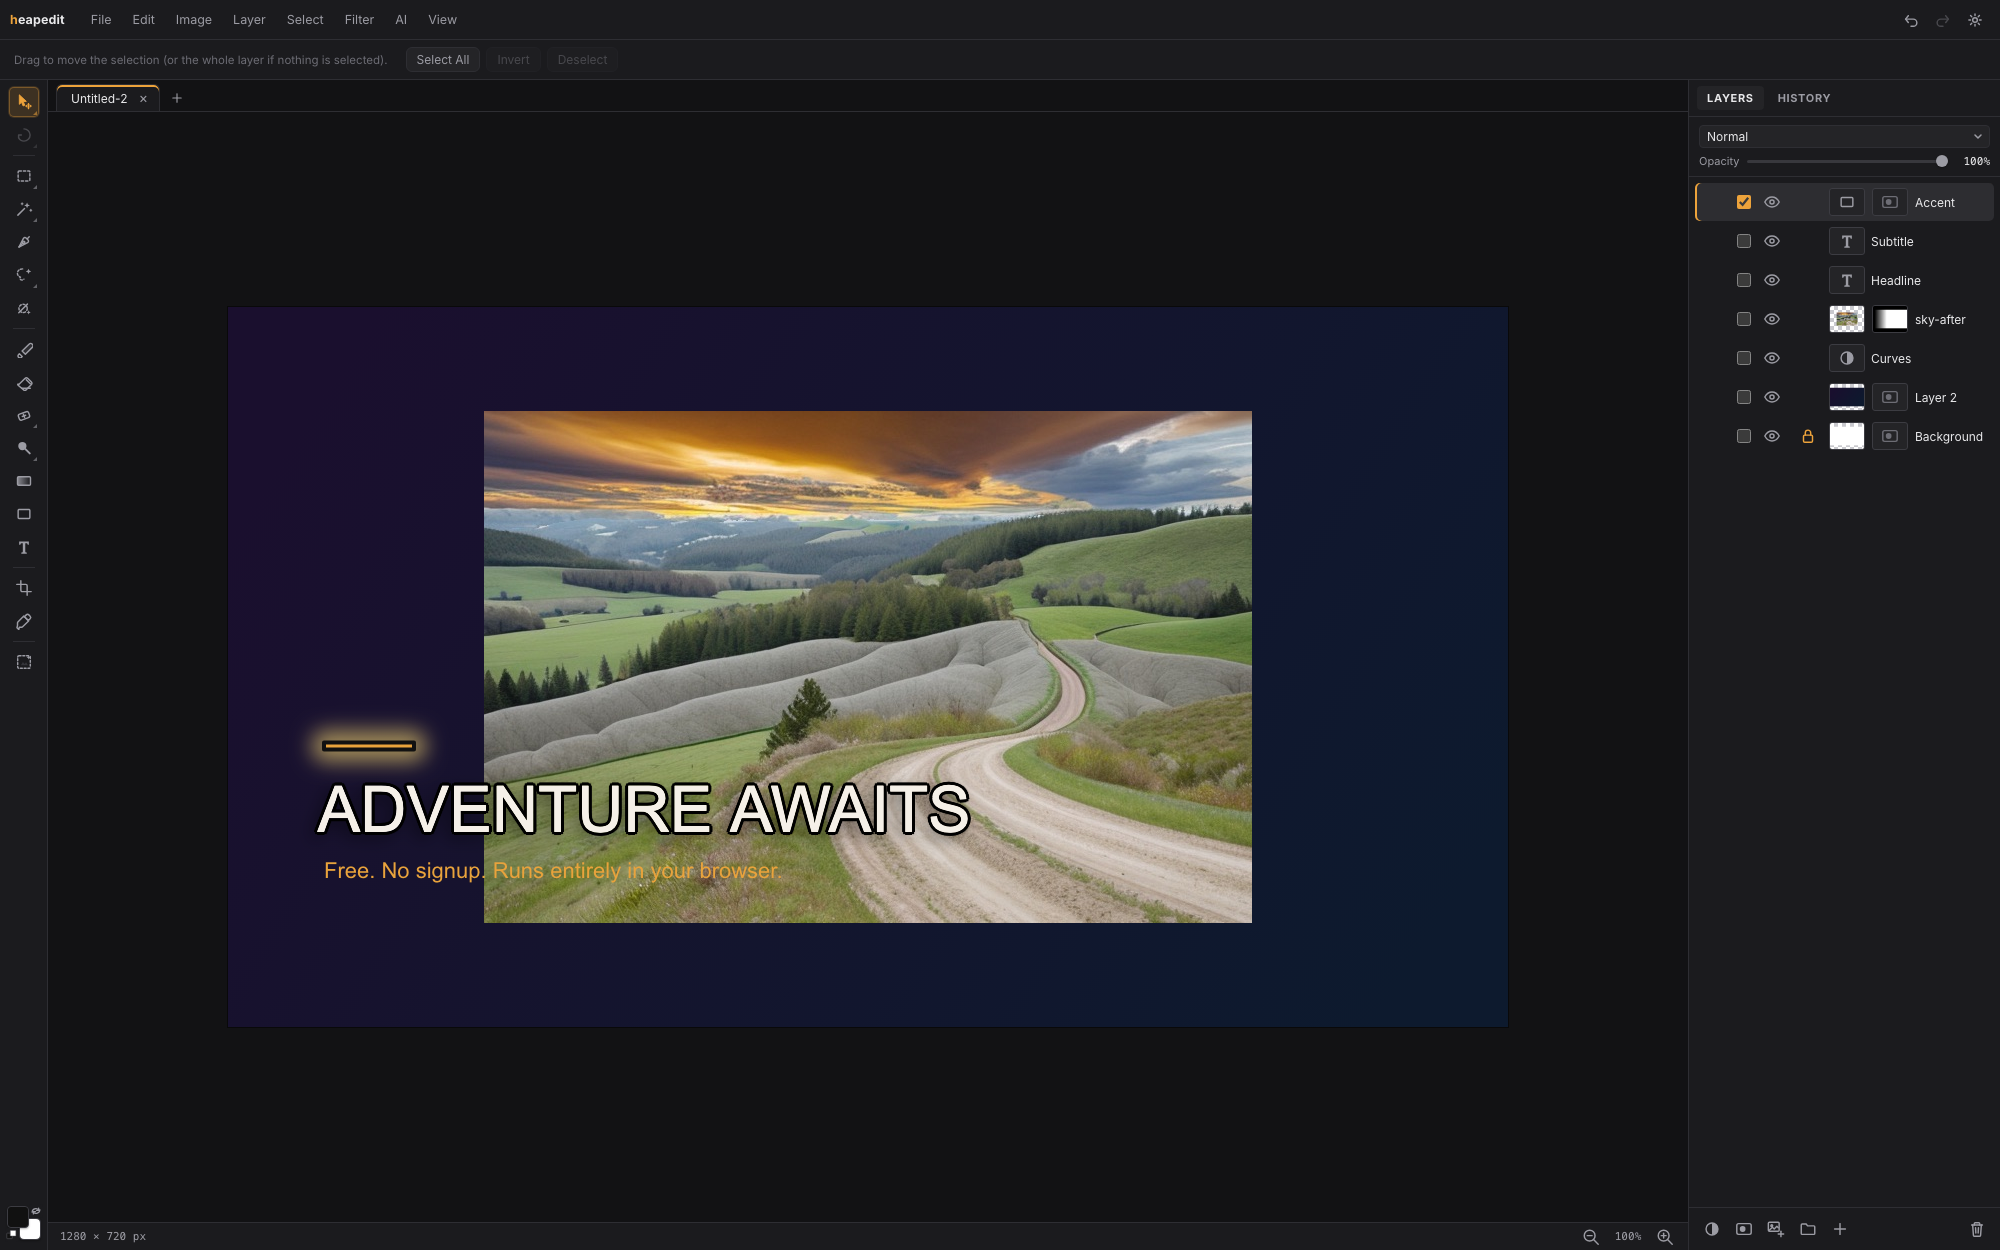The height and width of the screenshot is (1250, 2000).
Task: Check the Headline layer checkbox
Action: click(1744, 280)
